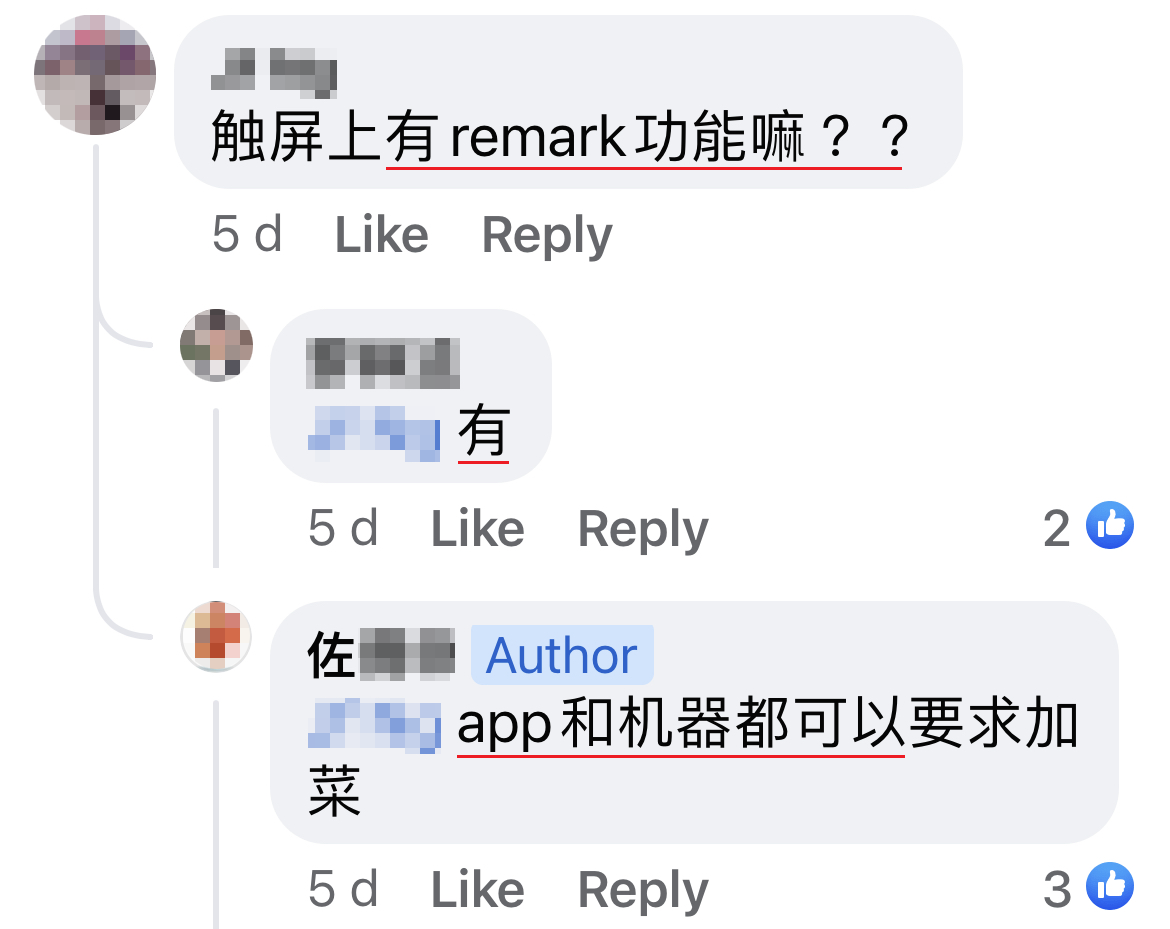Open the 5 d timestamp on top comment
The width and height of the screenshot is (1170, 929).
point(247,234)
